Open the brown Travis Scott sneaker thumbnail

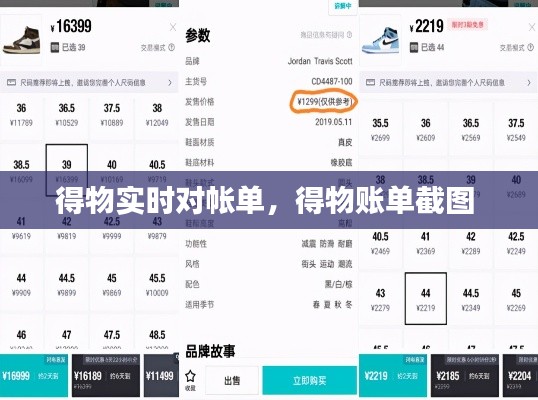coord(21,40)
